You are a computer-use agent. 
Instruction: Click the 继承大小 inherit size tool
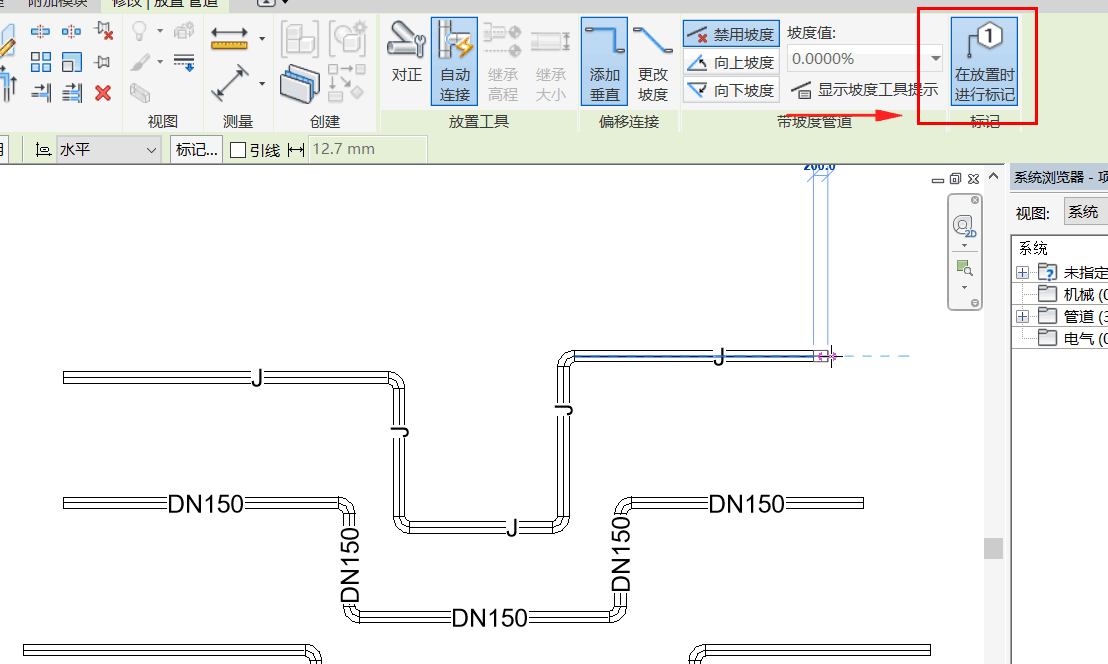tap(551, 61)
